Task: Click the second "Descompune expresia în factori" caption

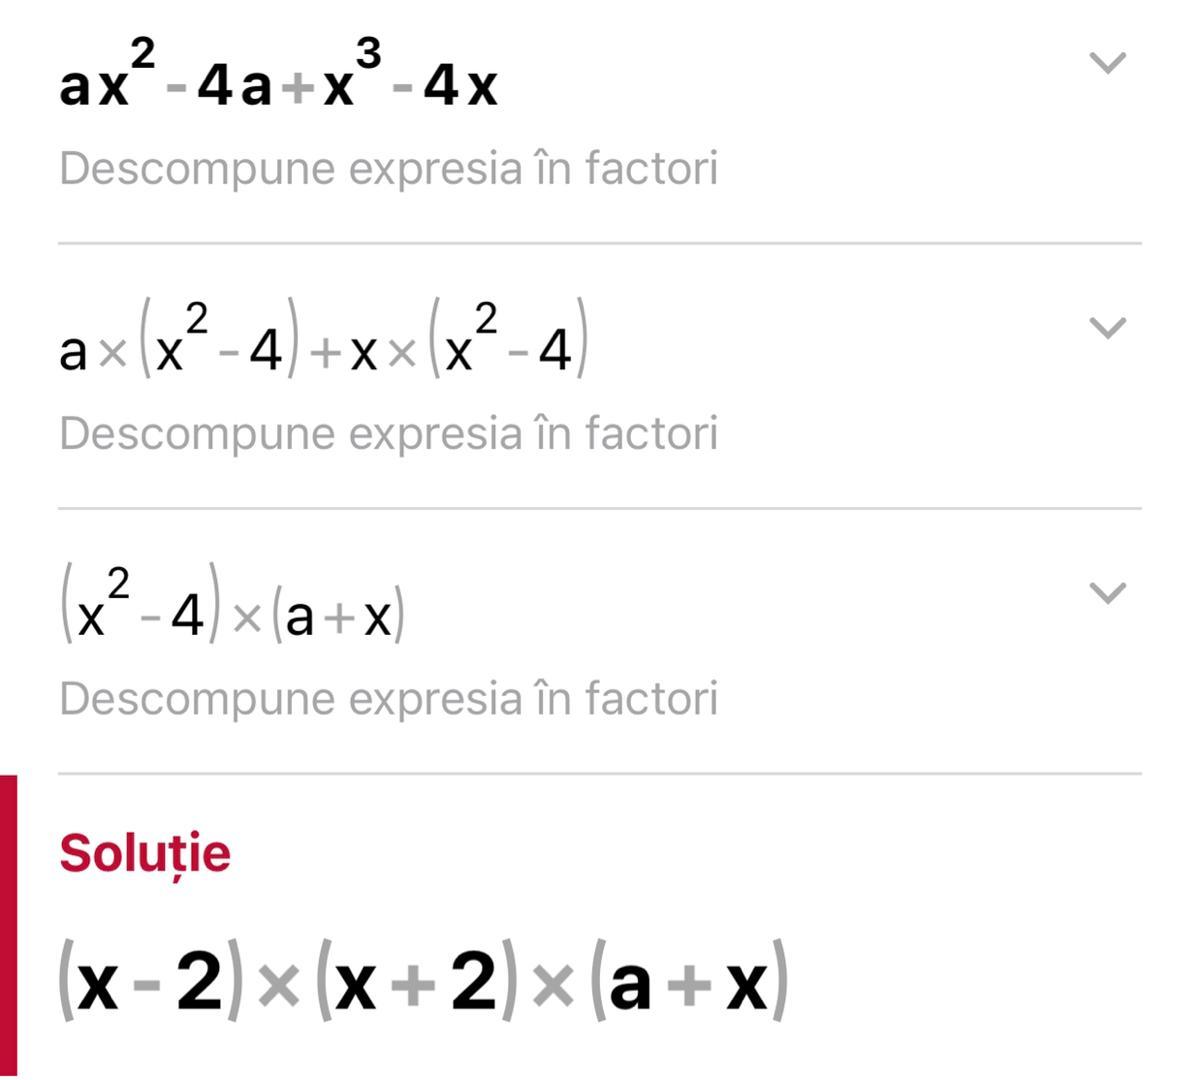Action: tap(388, 434)
